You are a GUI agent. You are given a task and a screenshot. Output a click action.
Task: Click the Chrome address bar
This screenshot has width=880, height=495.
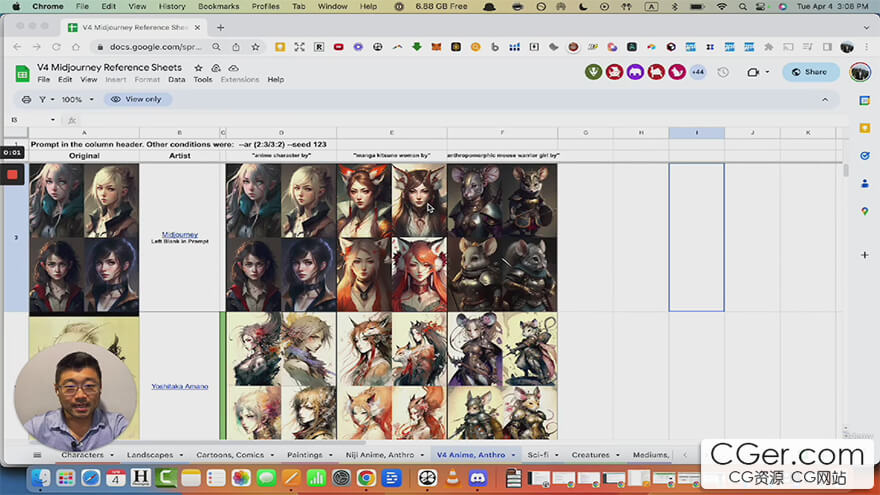click(155, 47)
